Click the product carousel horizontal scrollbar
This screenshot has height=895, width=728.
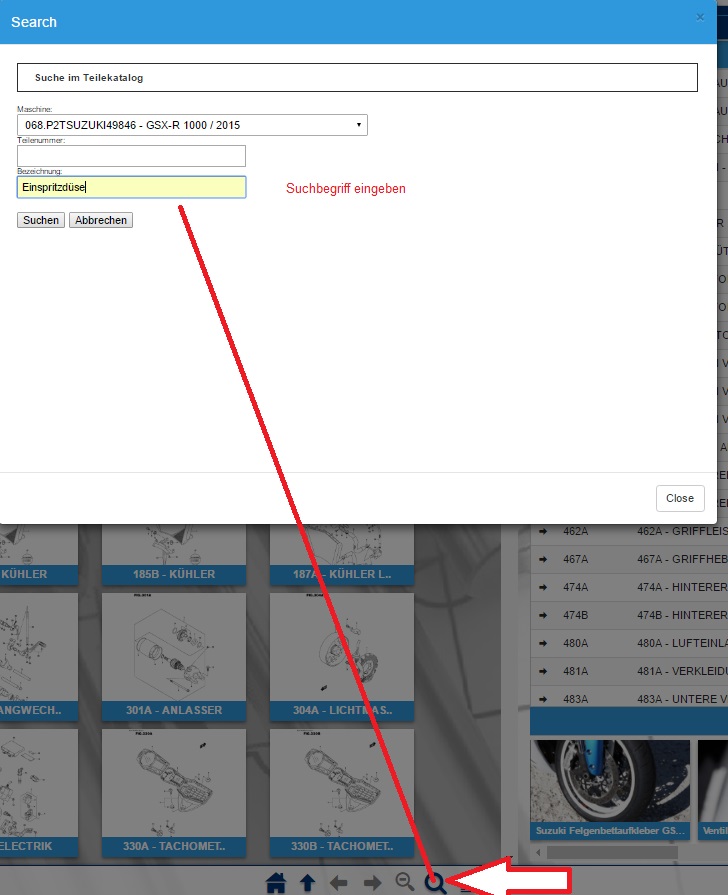tap(612, 852)
